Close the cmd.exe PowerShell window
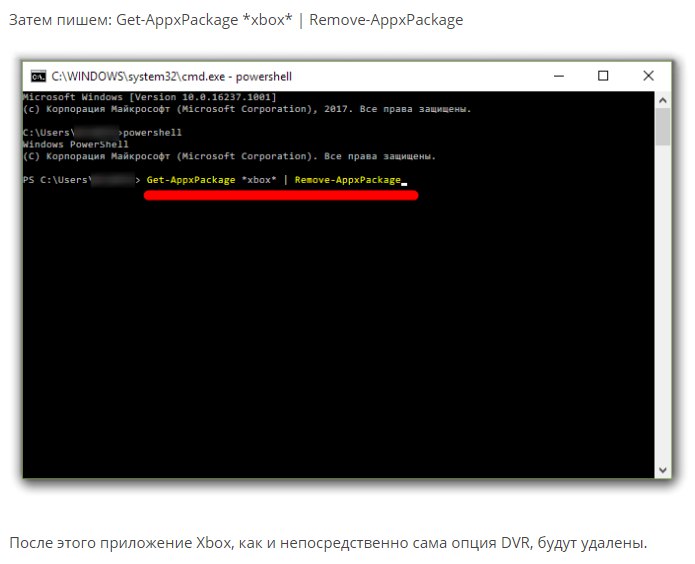 (649, 75)
